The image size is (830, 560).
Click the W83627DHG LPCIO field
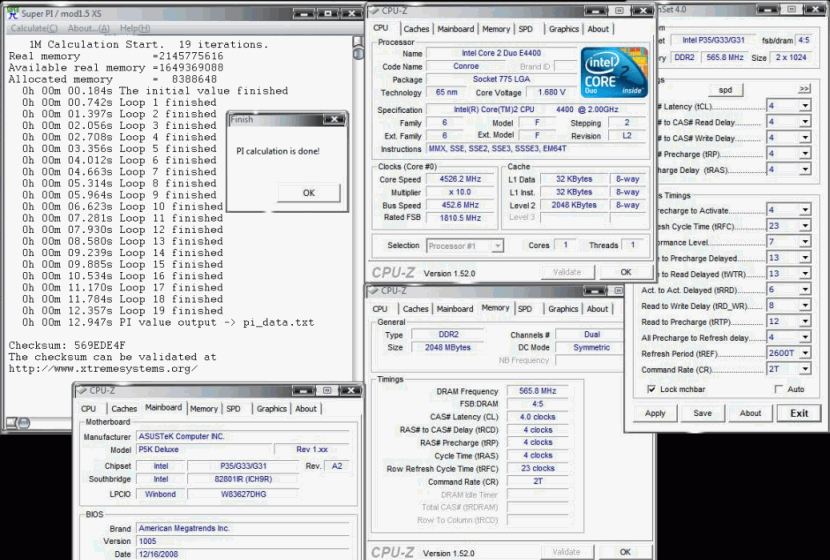(243, 494)
